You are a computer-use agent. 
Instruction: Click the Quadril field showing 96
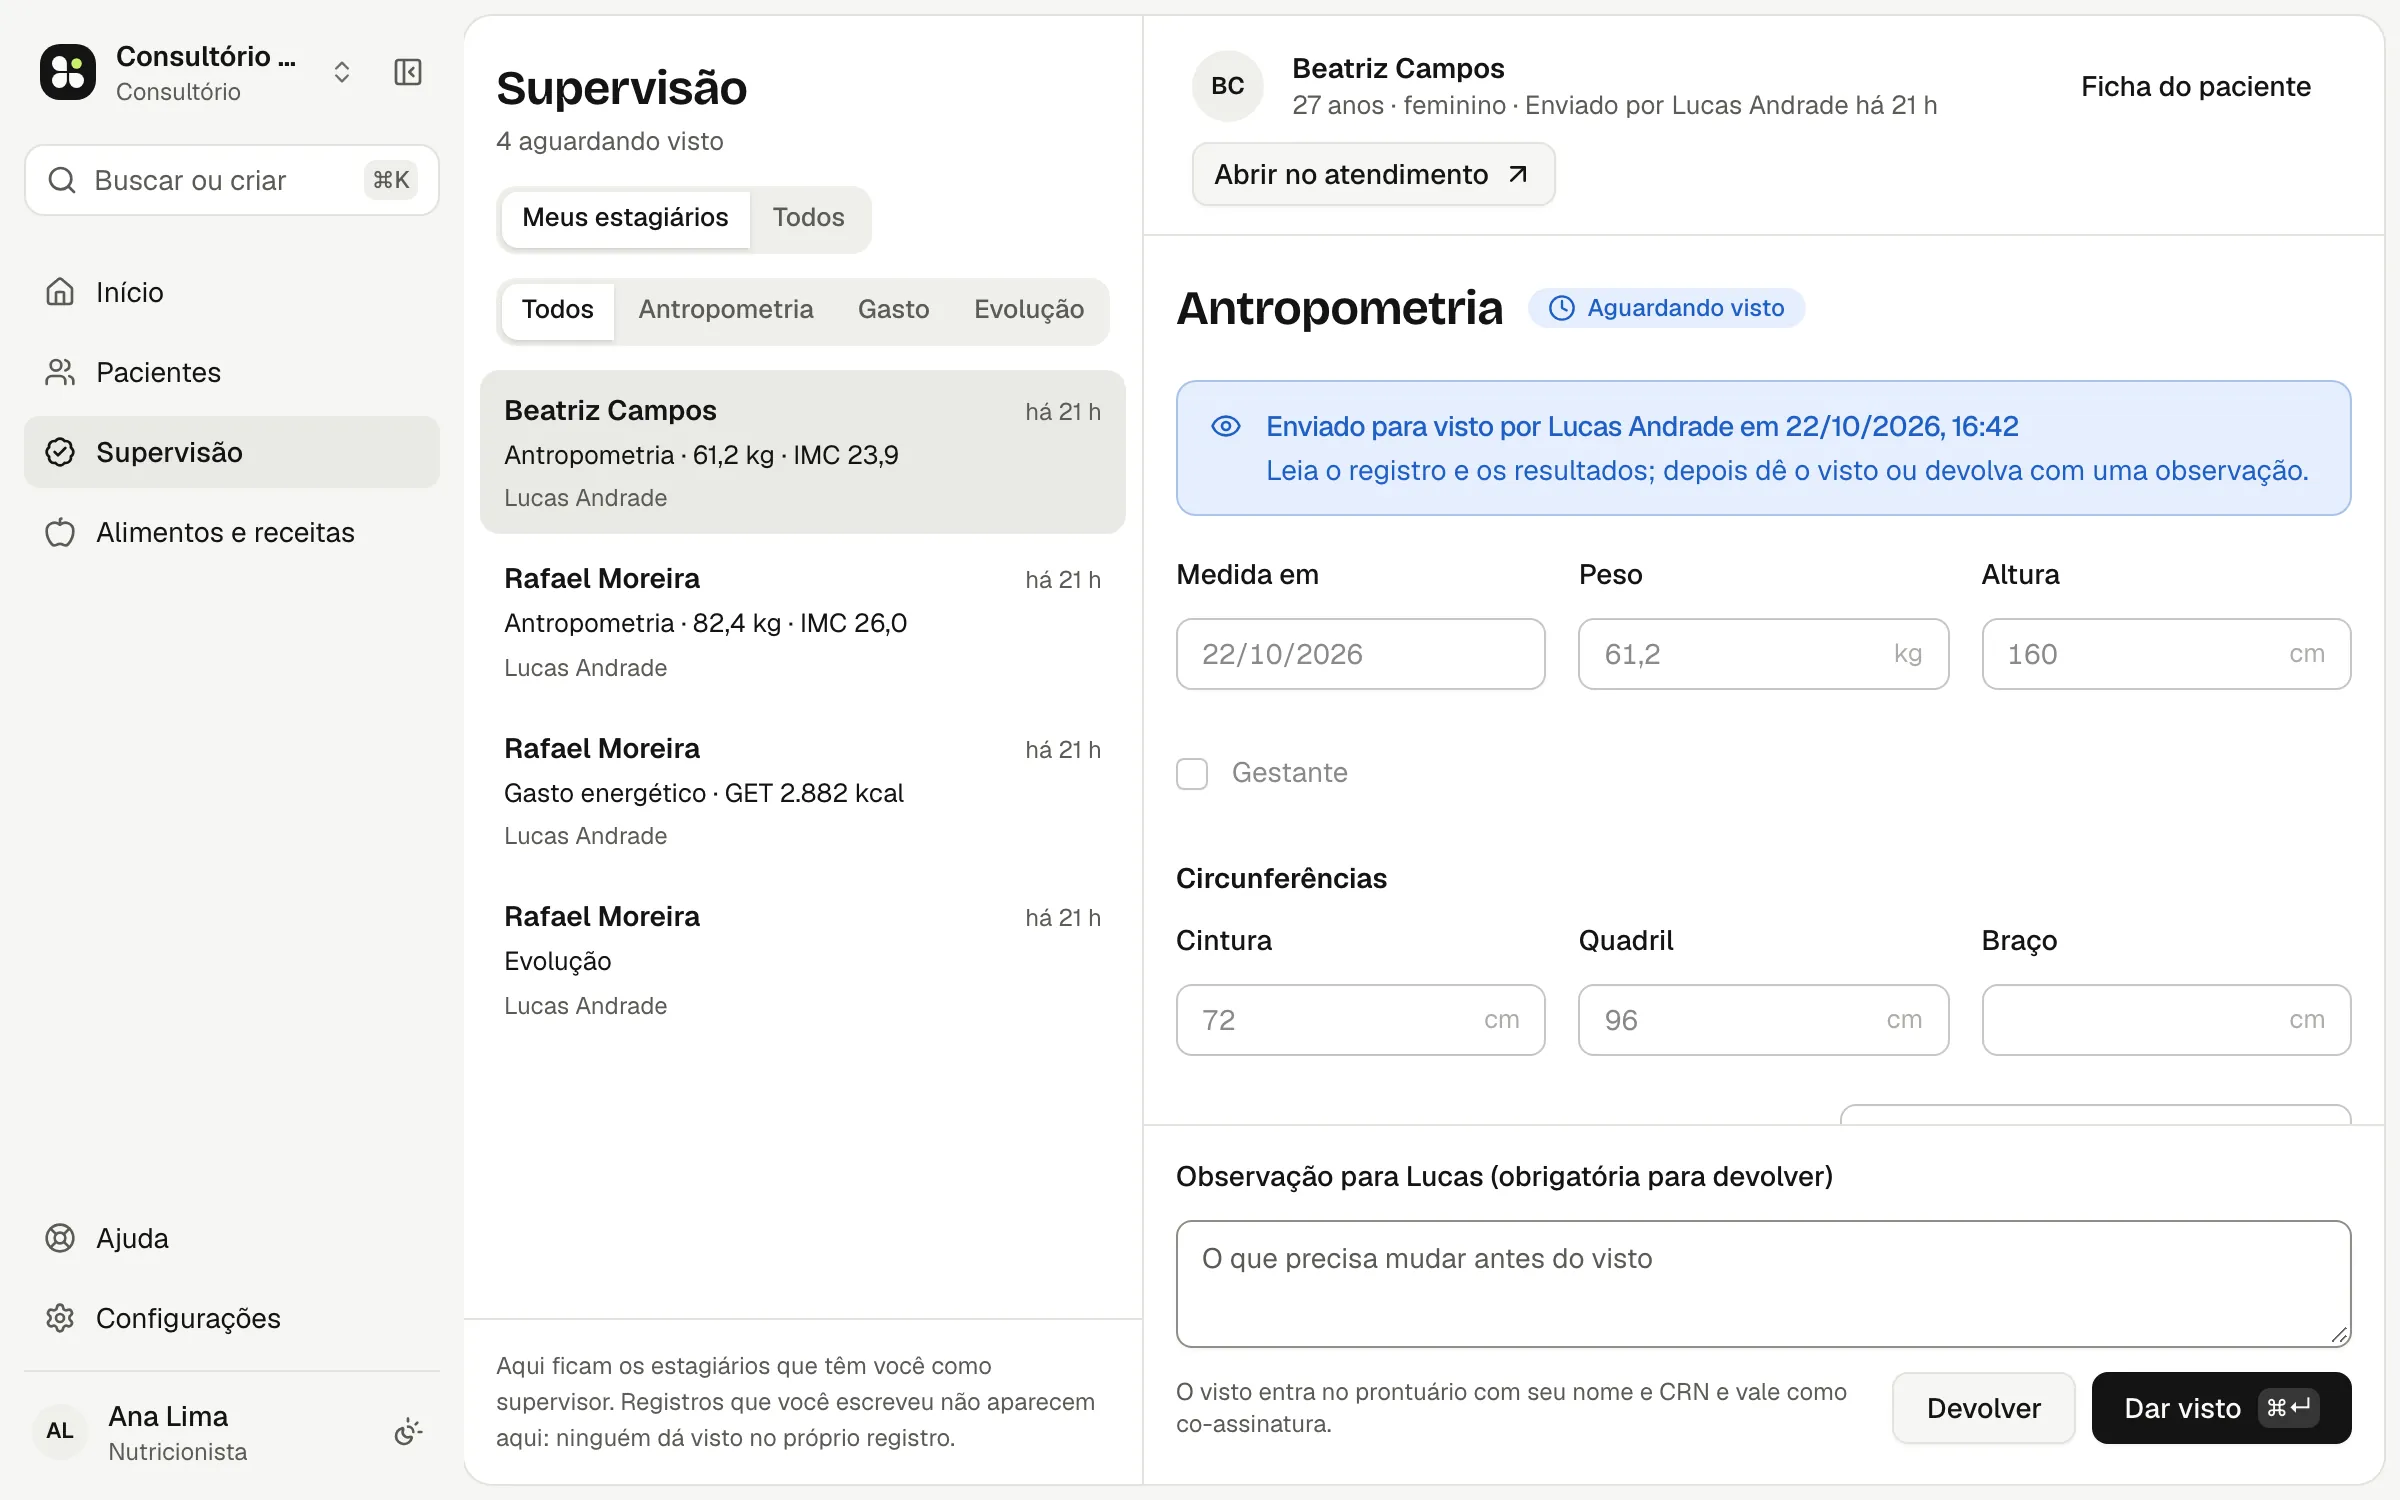[x=1763, y=1020]
